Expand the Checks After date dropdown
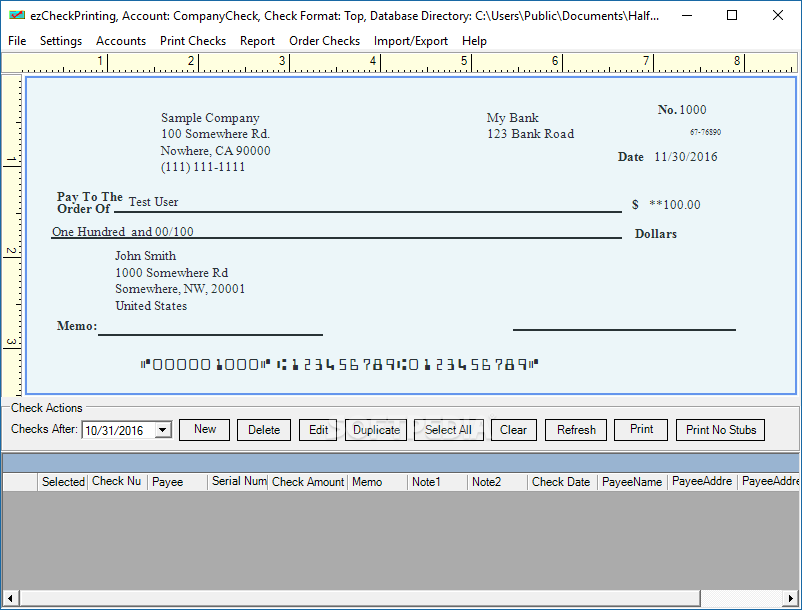 tap(163, 430)
